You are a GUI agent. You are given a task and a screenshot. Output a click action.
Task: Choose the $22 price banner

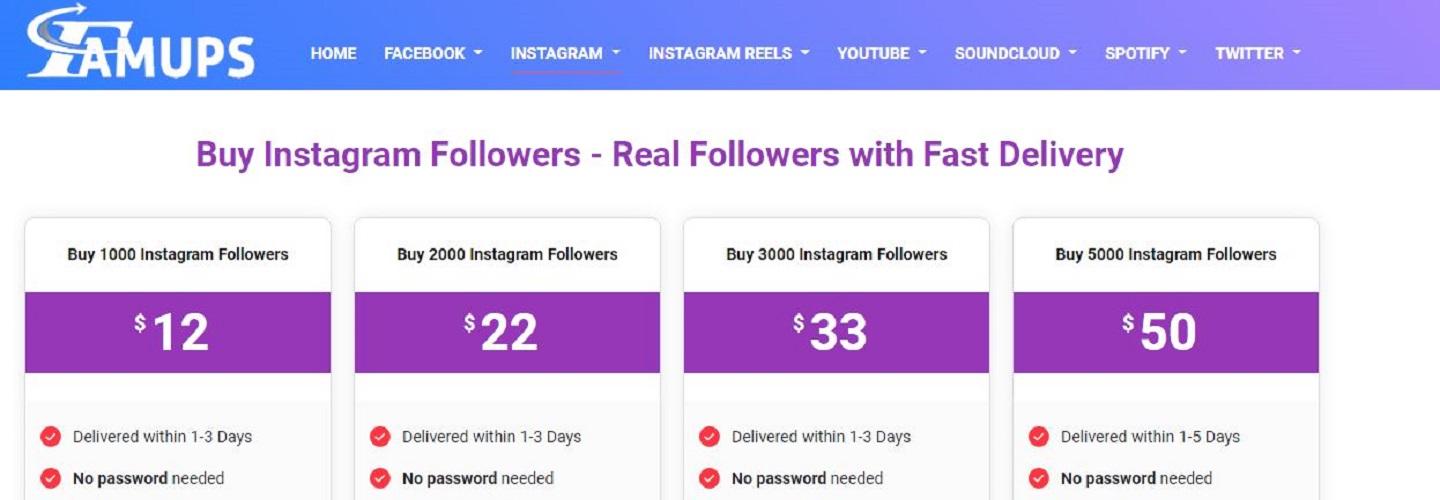507,332
